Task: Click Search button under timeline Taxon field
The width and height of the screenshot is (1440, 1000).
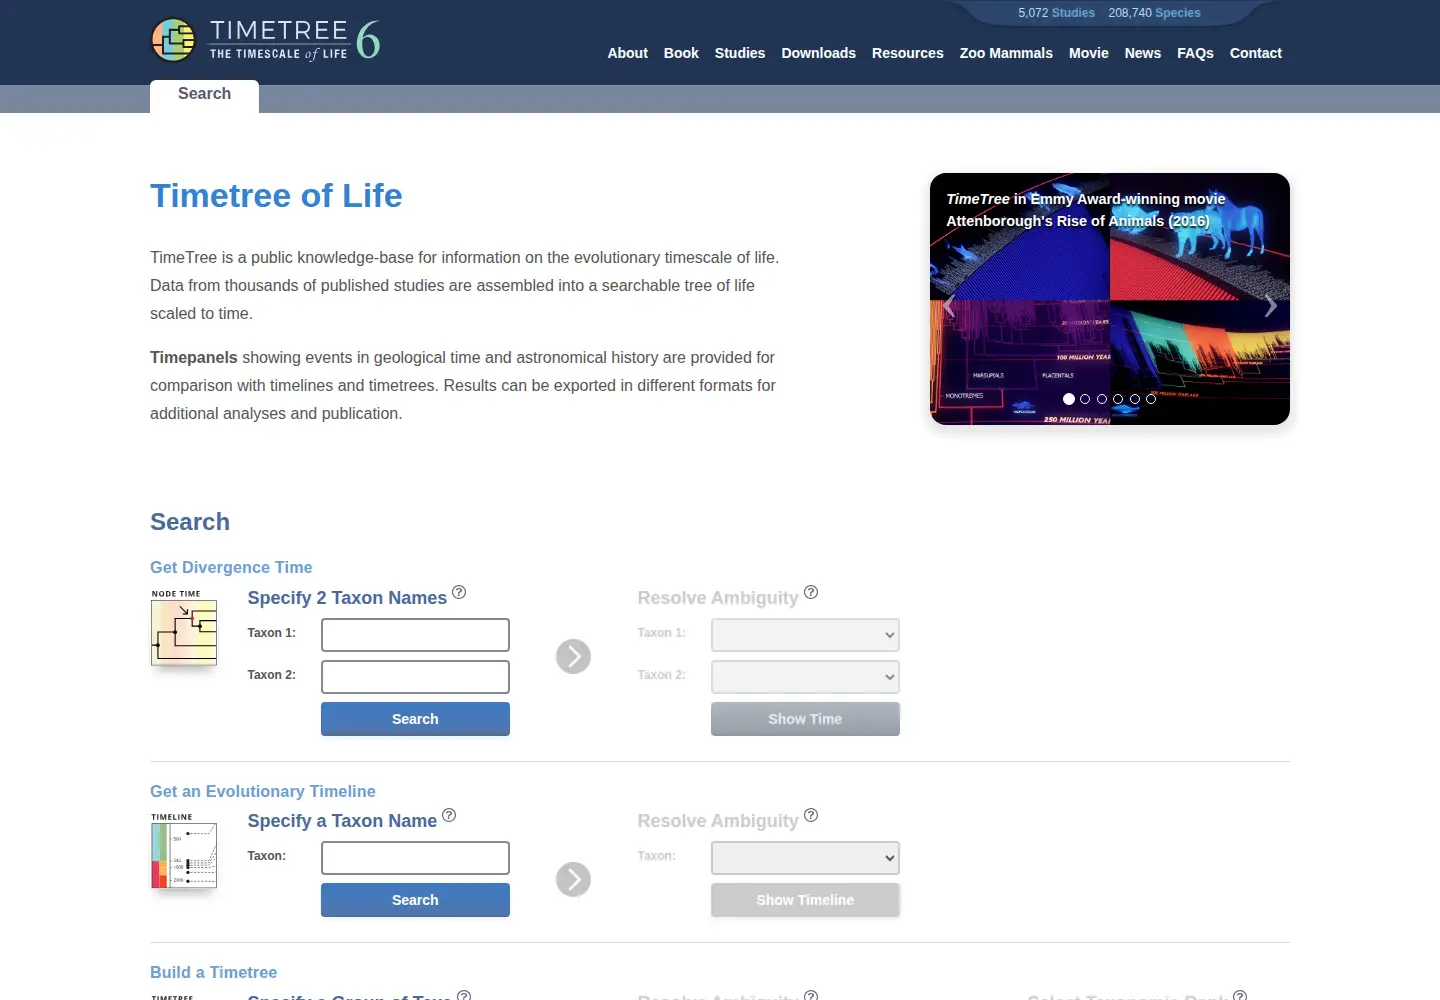Action: pyautogui.click(x=415, y=900)
